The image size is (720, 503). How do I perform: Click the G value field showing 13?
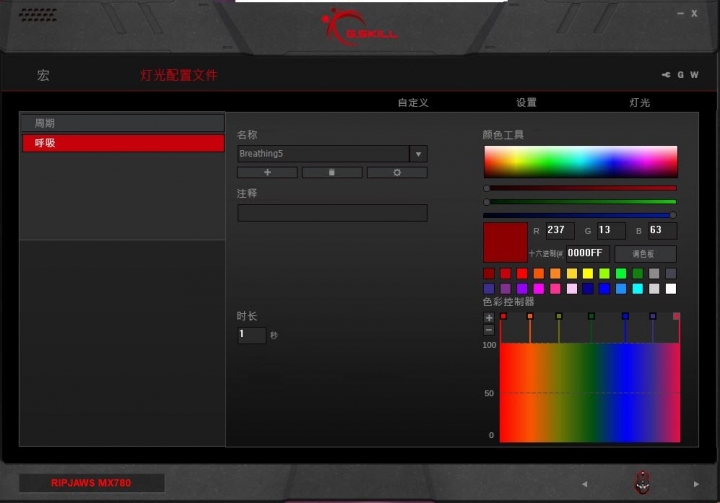click(x=611, y=230)
